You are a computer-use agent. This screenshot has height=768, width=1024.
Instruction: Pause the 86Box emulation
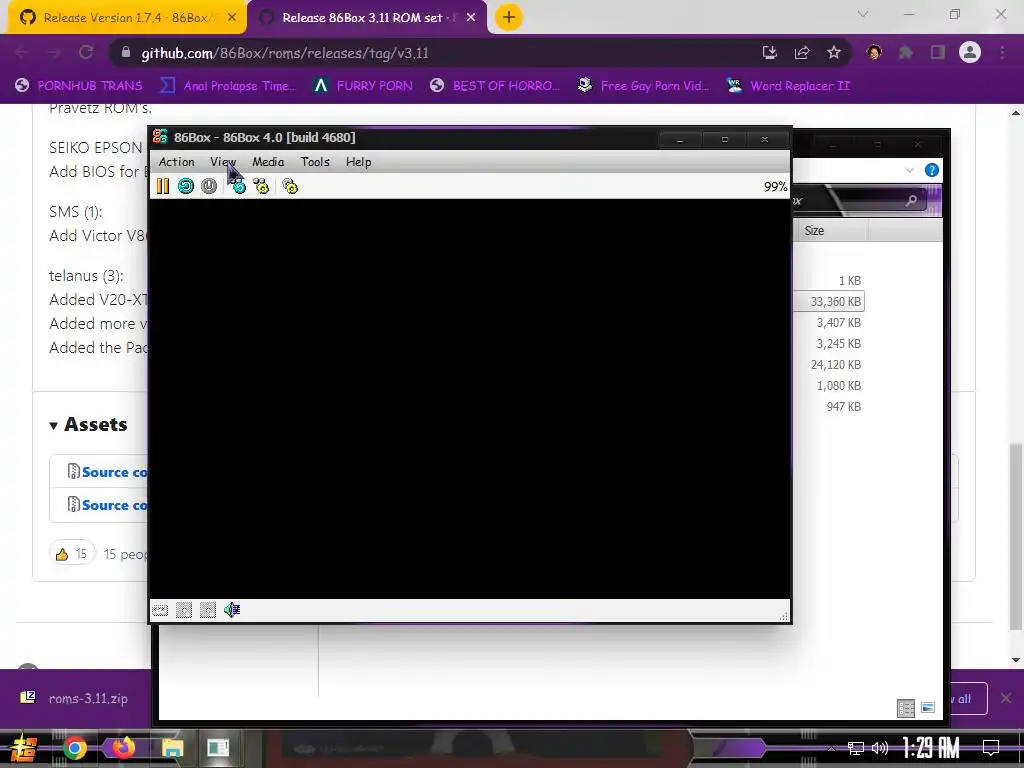[163, 186]
